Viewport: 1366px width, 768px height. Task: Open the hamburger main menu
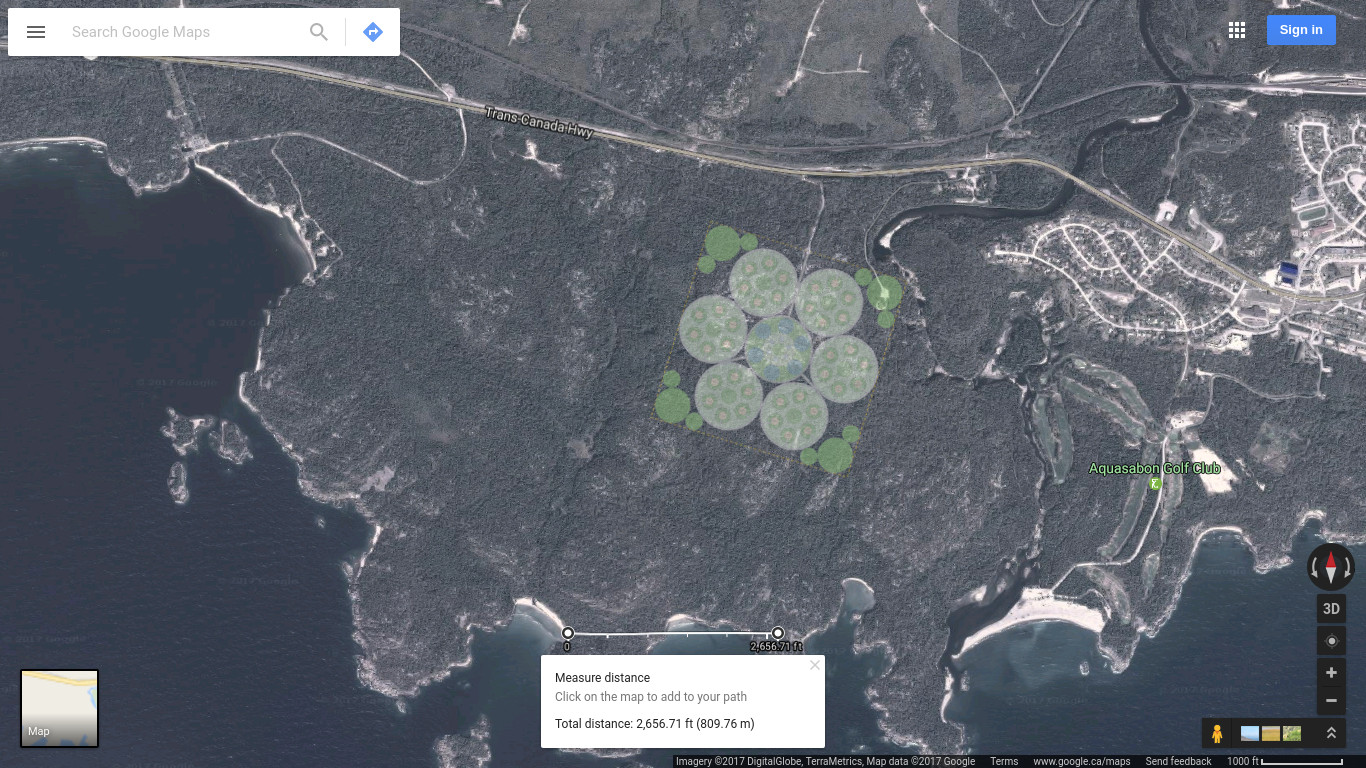coord(36,32)
